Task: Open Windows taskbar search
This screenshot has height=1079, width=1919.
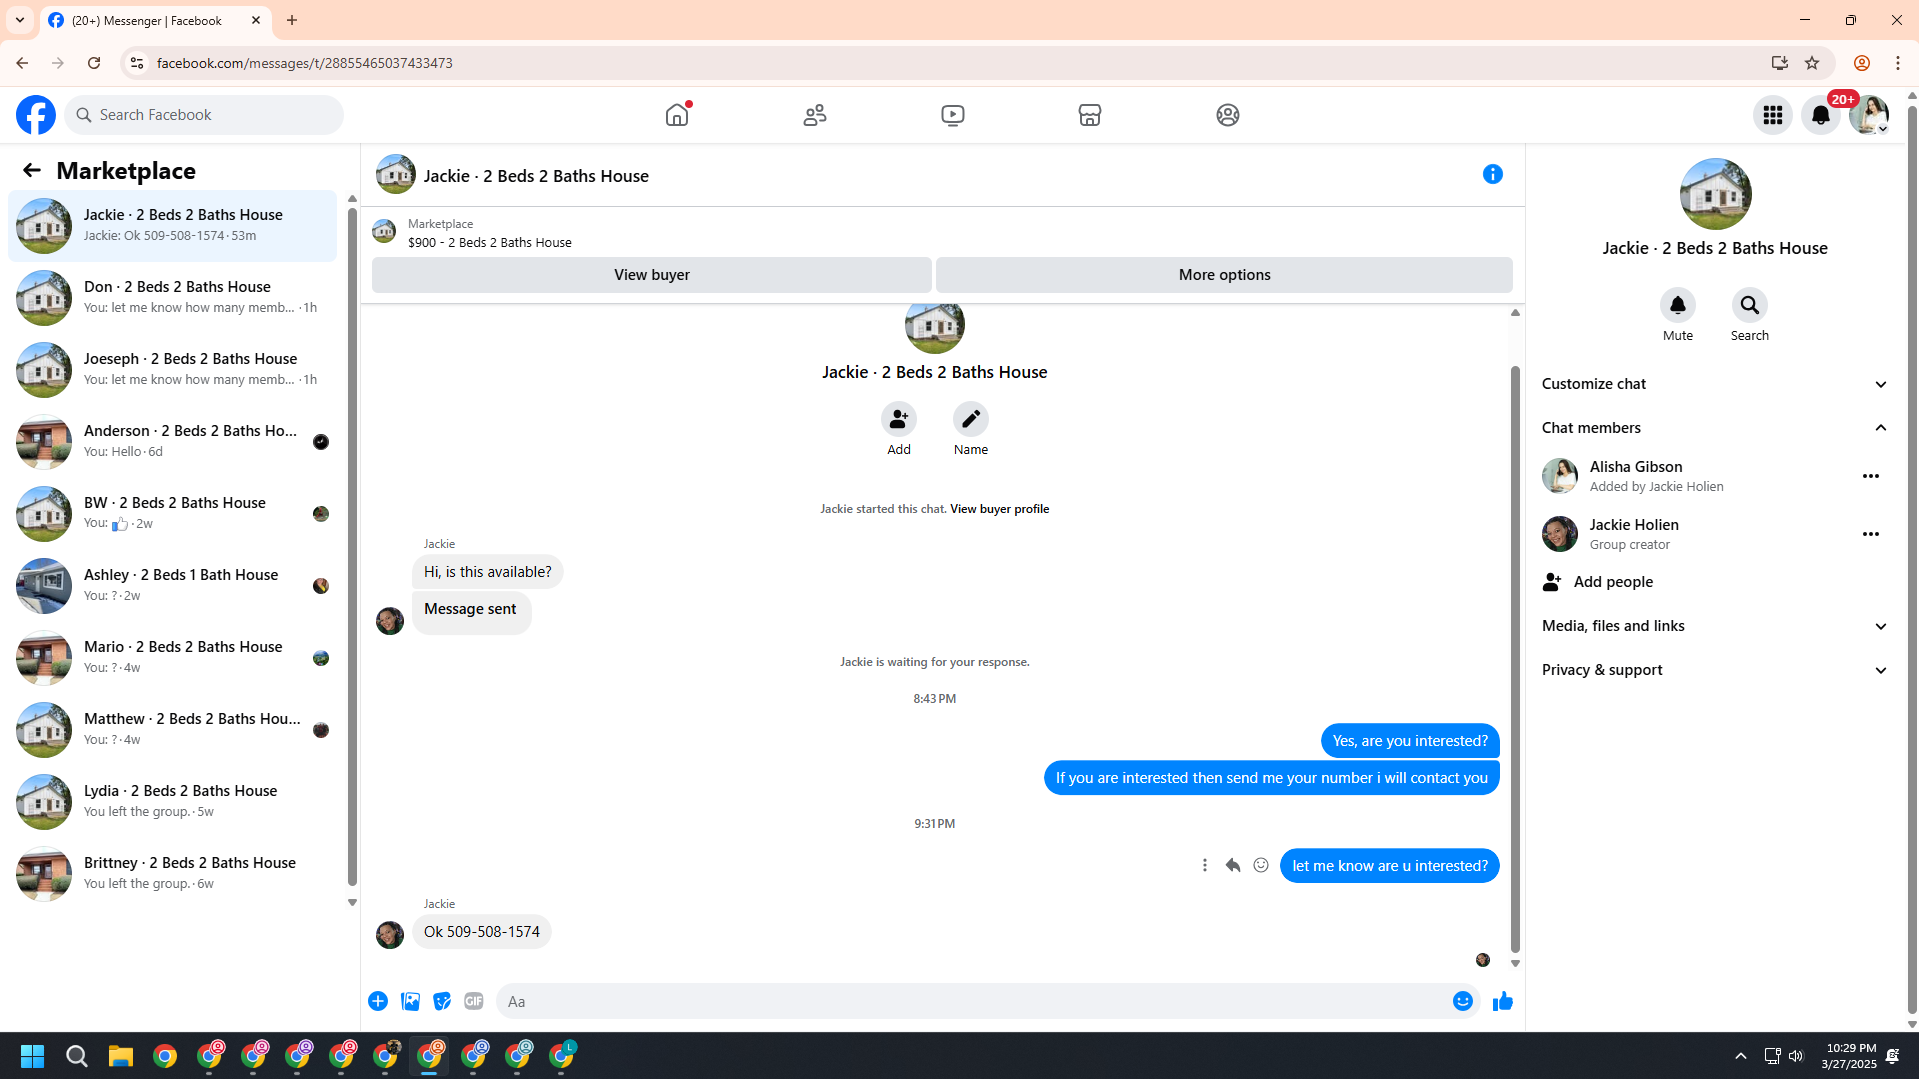Action: [x=77, y=1056]
